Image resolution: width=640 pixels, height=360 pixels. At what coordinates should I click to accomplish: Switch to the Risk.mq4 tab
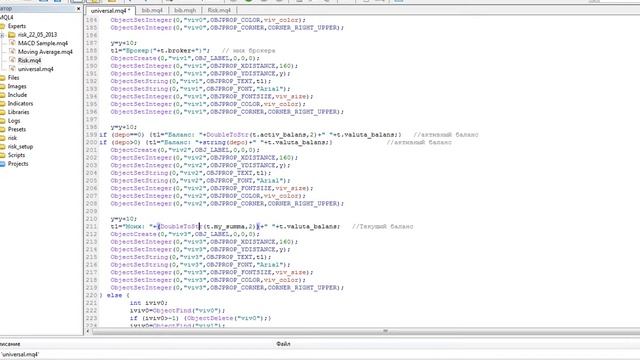coord(219,10)
